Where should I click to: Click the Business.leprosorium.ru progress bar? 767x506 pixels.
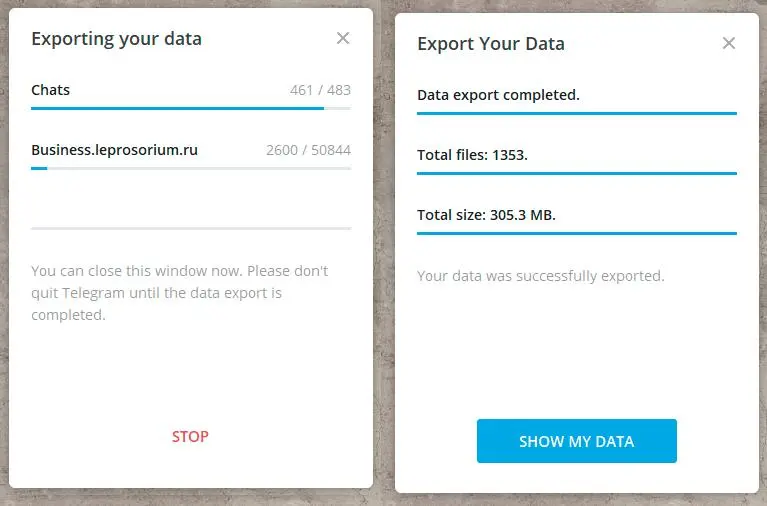click(191, 168)
